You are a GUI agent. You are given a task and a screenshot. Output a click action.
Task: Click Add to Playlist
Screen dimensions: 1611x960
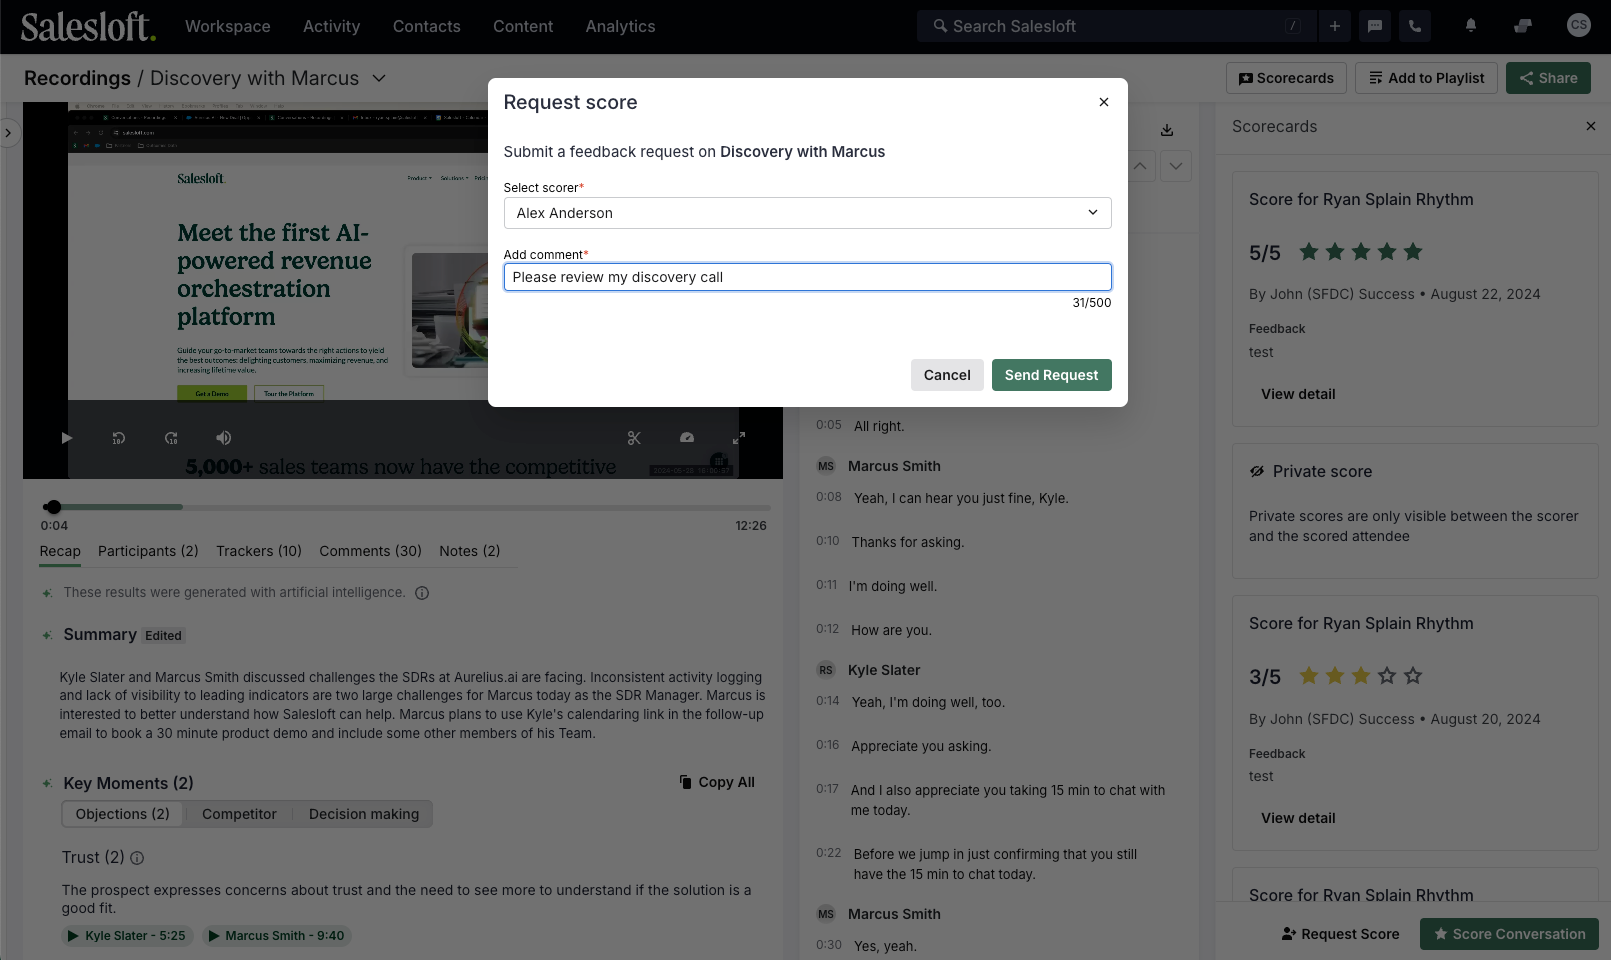[1427, 78]
